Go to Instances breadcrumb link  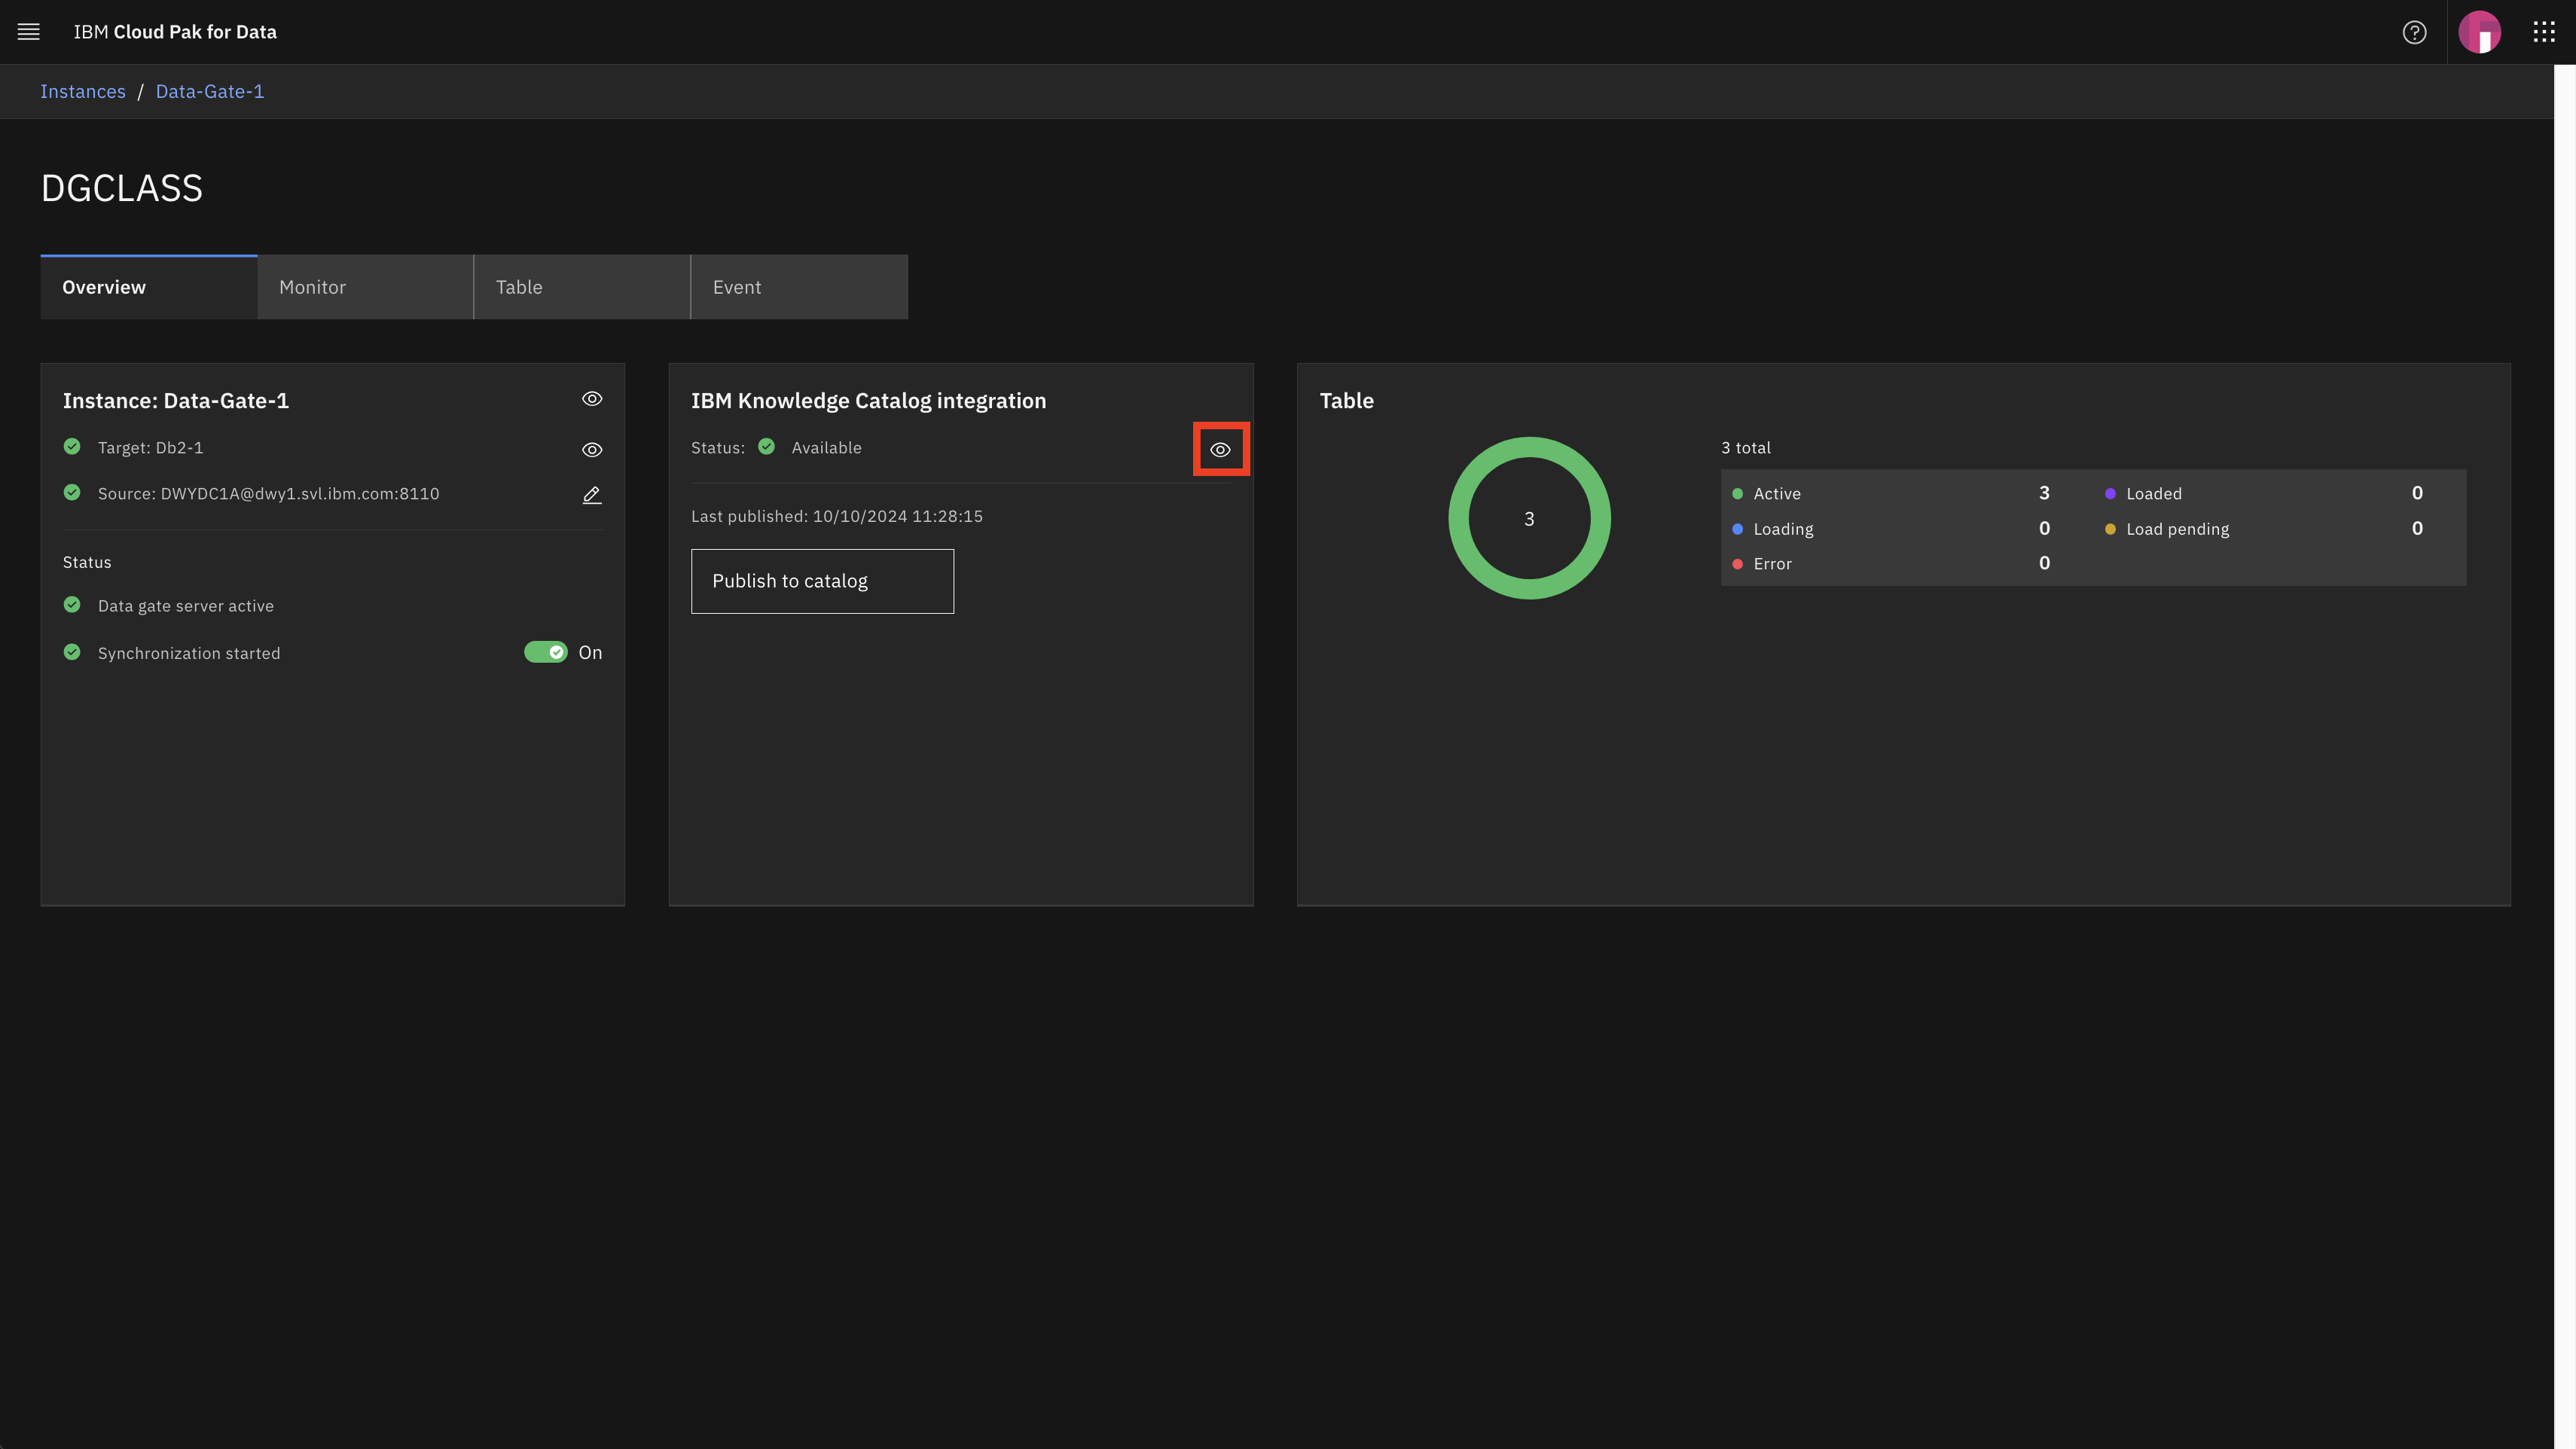[x=83, y=91]
